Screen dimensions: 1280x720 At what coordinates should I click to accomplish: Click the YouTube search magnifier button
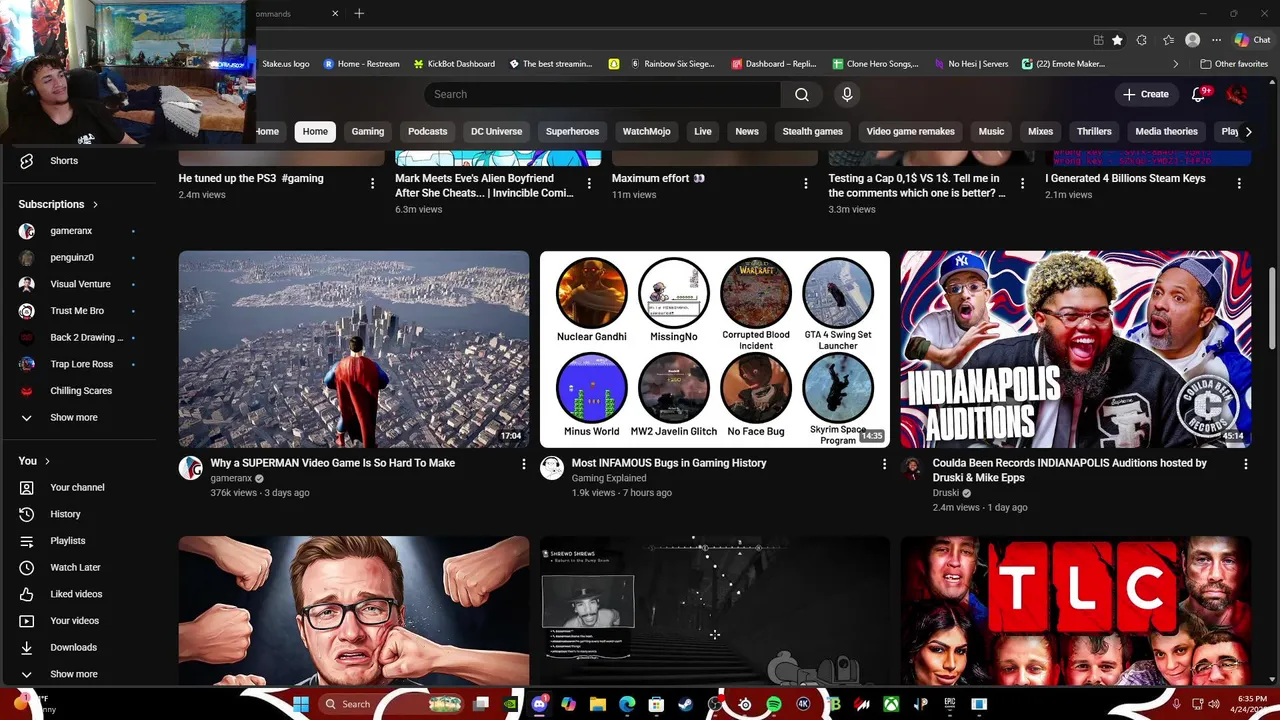coord(802,94)
